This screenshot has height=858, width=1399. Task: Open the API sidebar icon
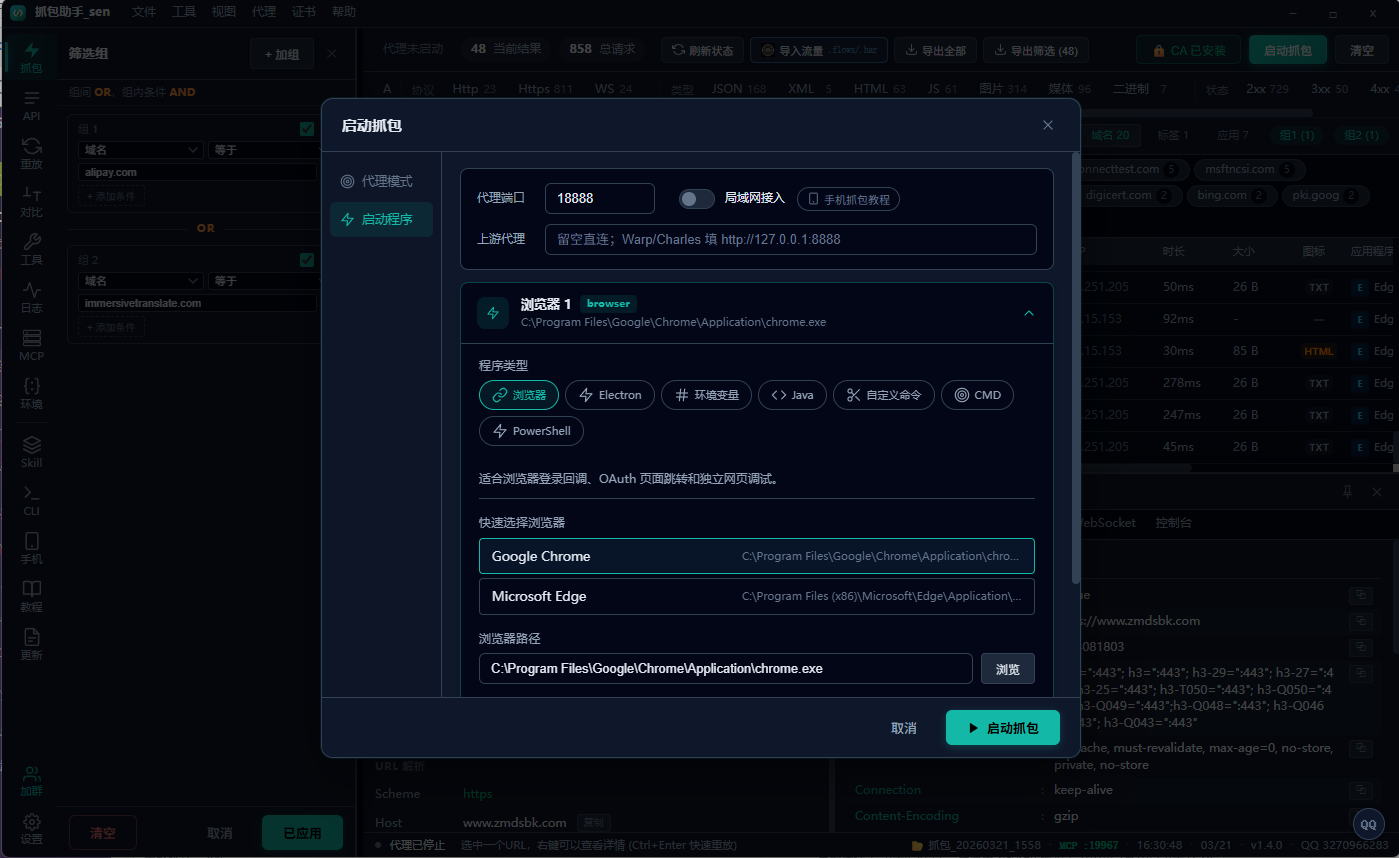coord(31,104)
